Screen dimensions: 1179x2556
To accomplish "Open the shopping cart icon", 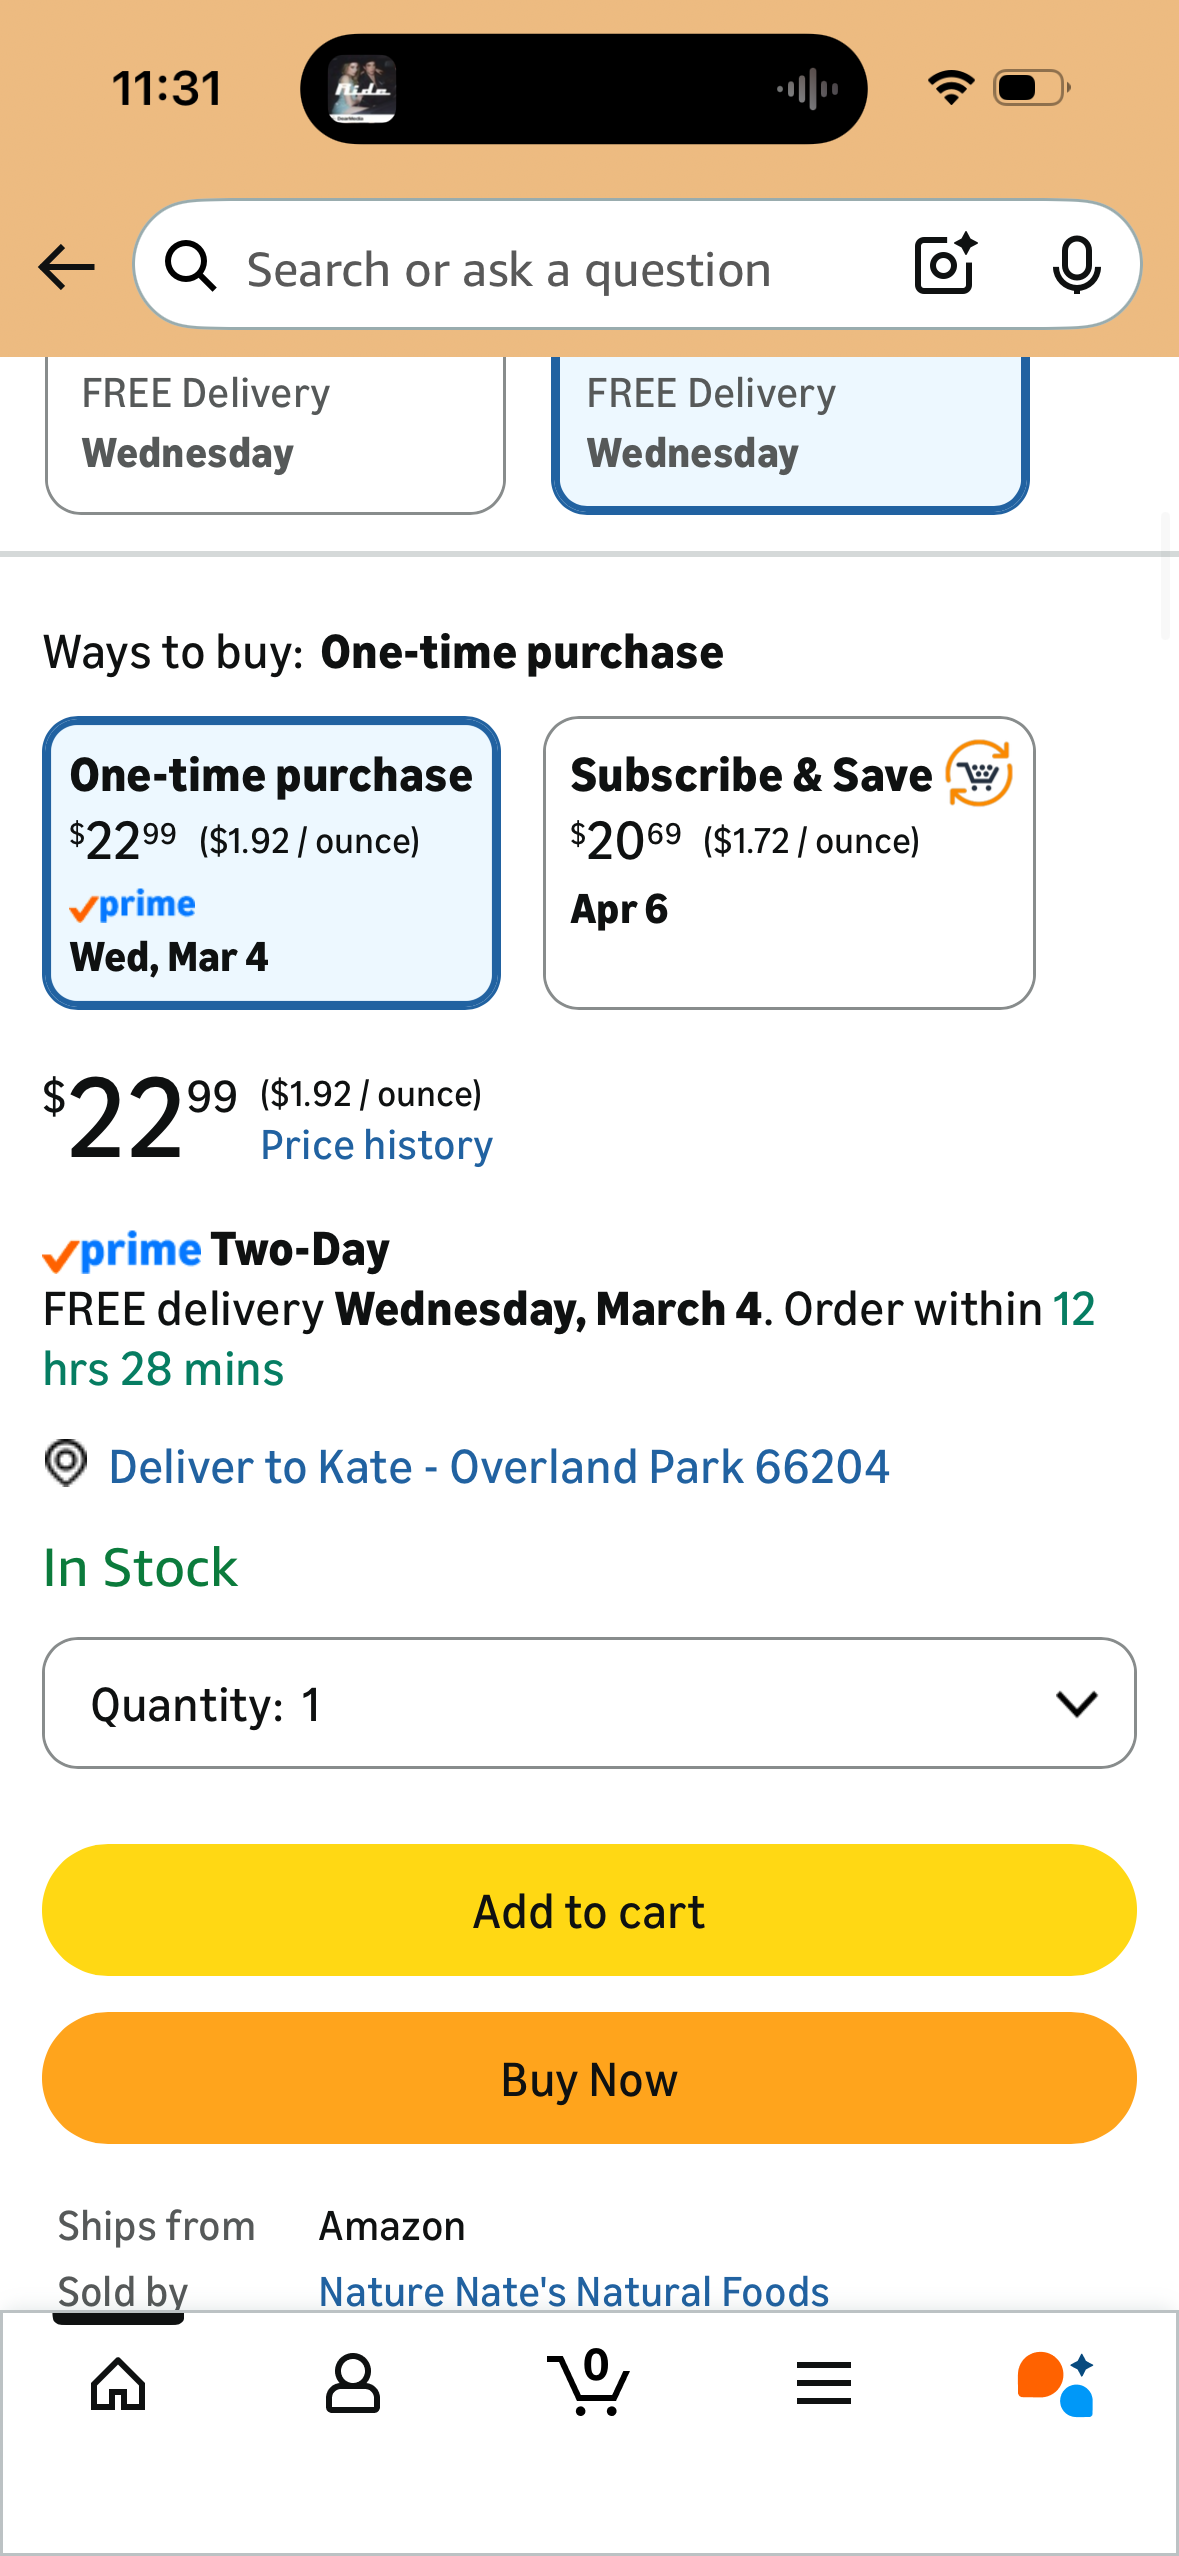I will (x=589, y=2383).
